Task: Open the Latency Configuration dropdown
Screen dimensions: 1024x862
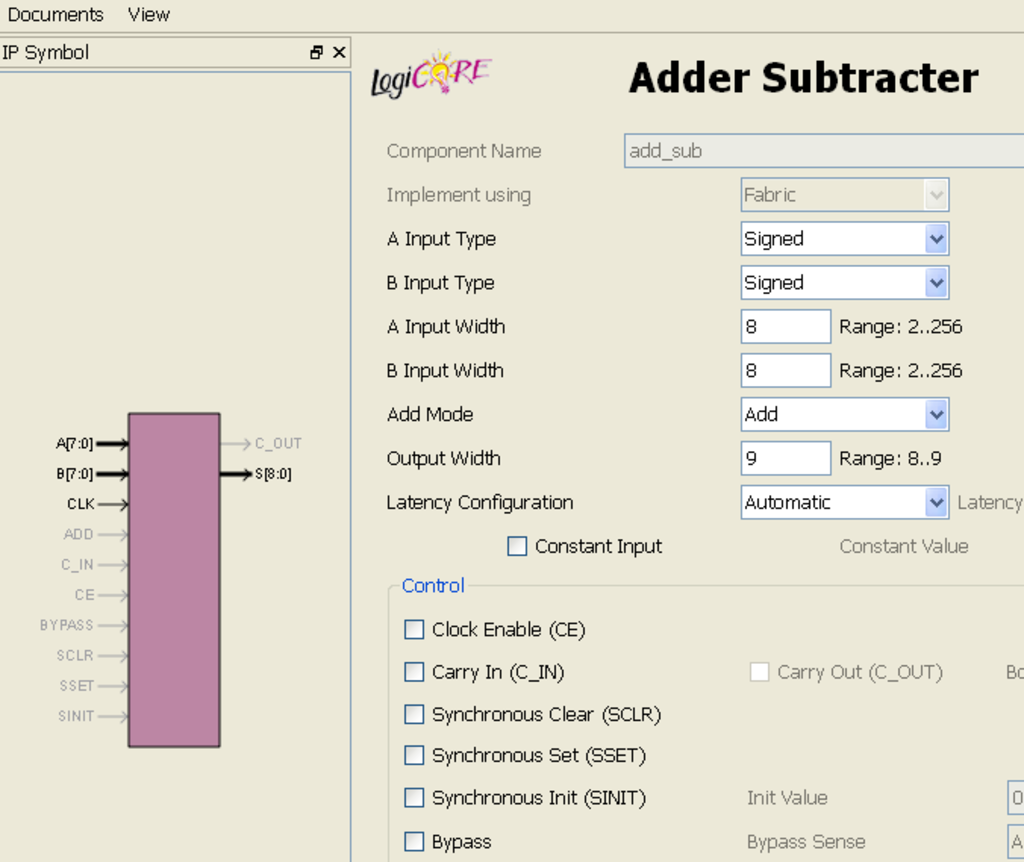Action: point(935,502)
